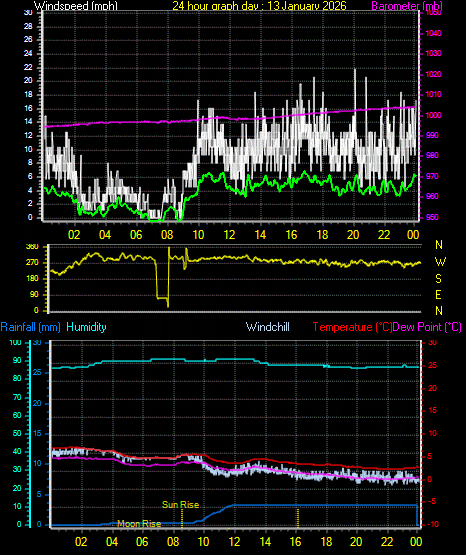Click hour 04 under the temperature graph

112,542
